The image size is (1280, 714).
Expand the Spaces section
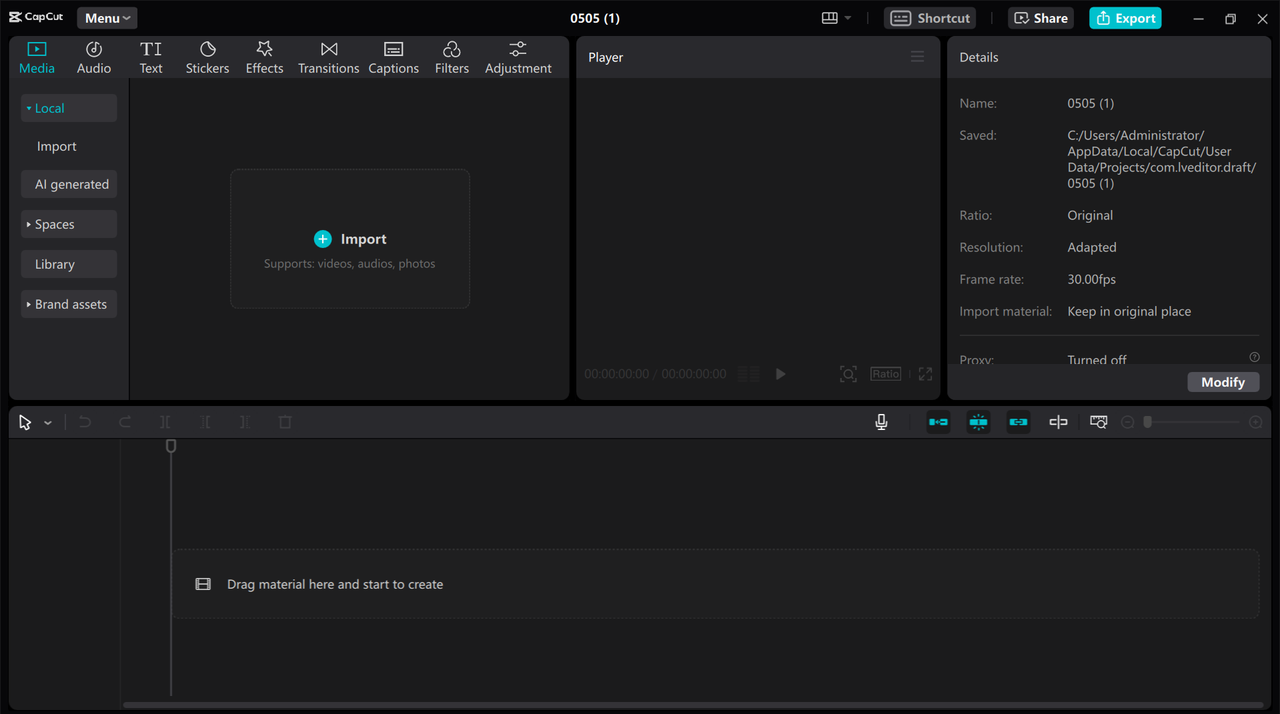tap(69, 224)
